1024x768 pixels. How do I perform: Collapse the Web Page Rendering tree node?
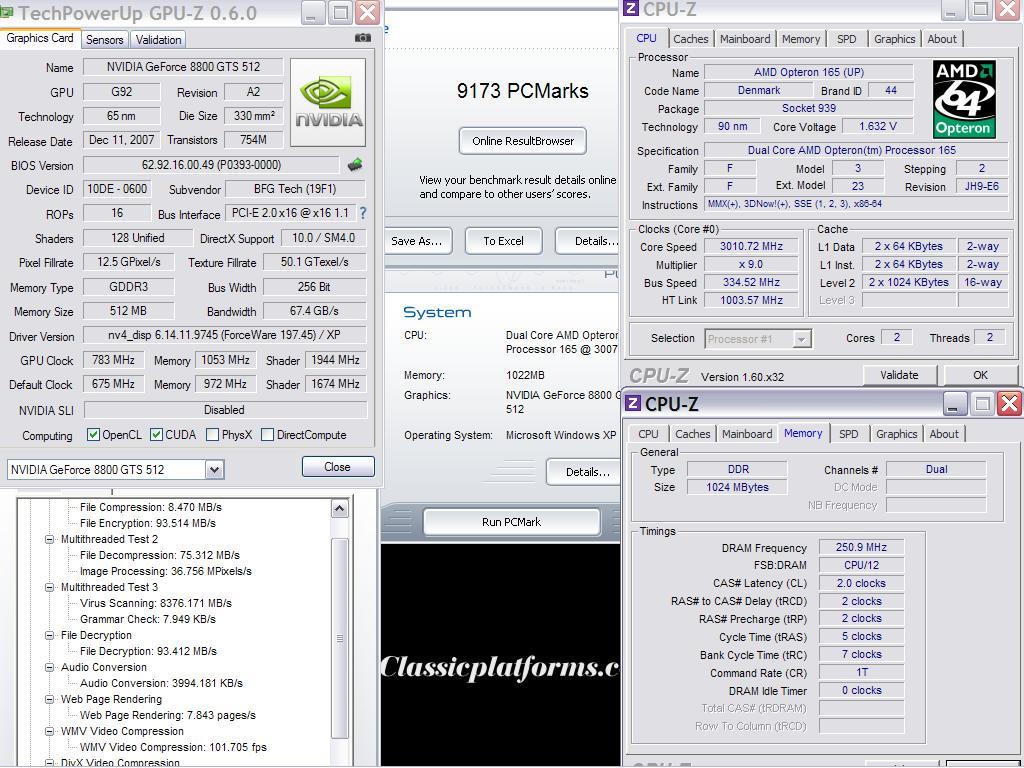[50, 699]
